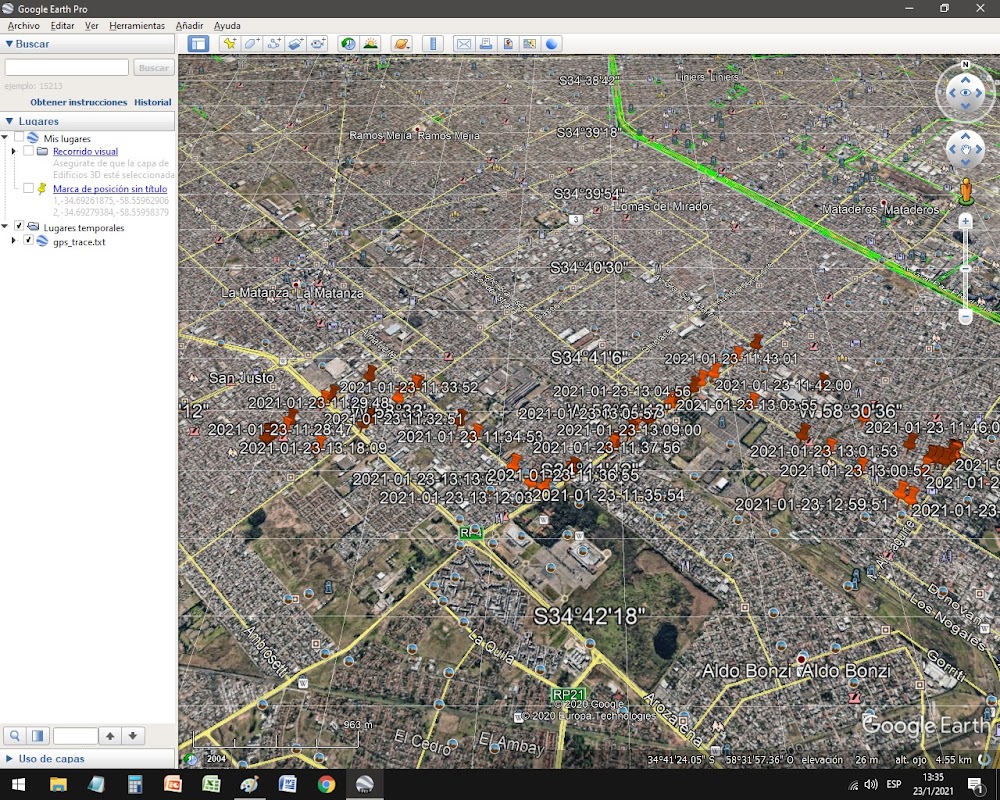1000x800 pixels.
Task: Click the places search magnifier button
Action: [15, 736]
